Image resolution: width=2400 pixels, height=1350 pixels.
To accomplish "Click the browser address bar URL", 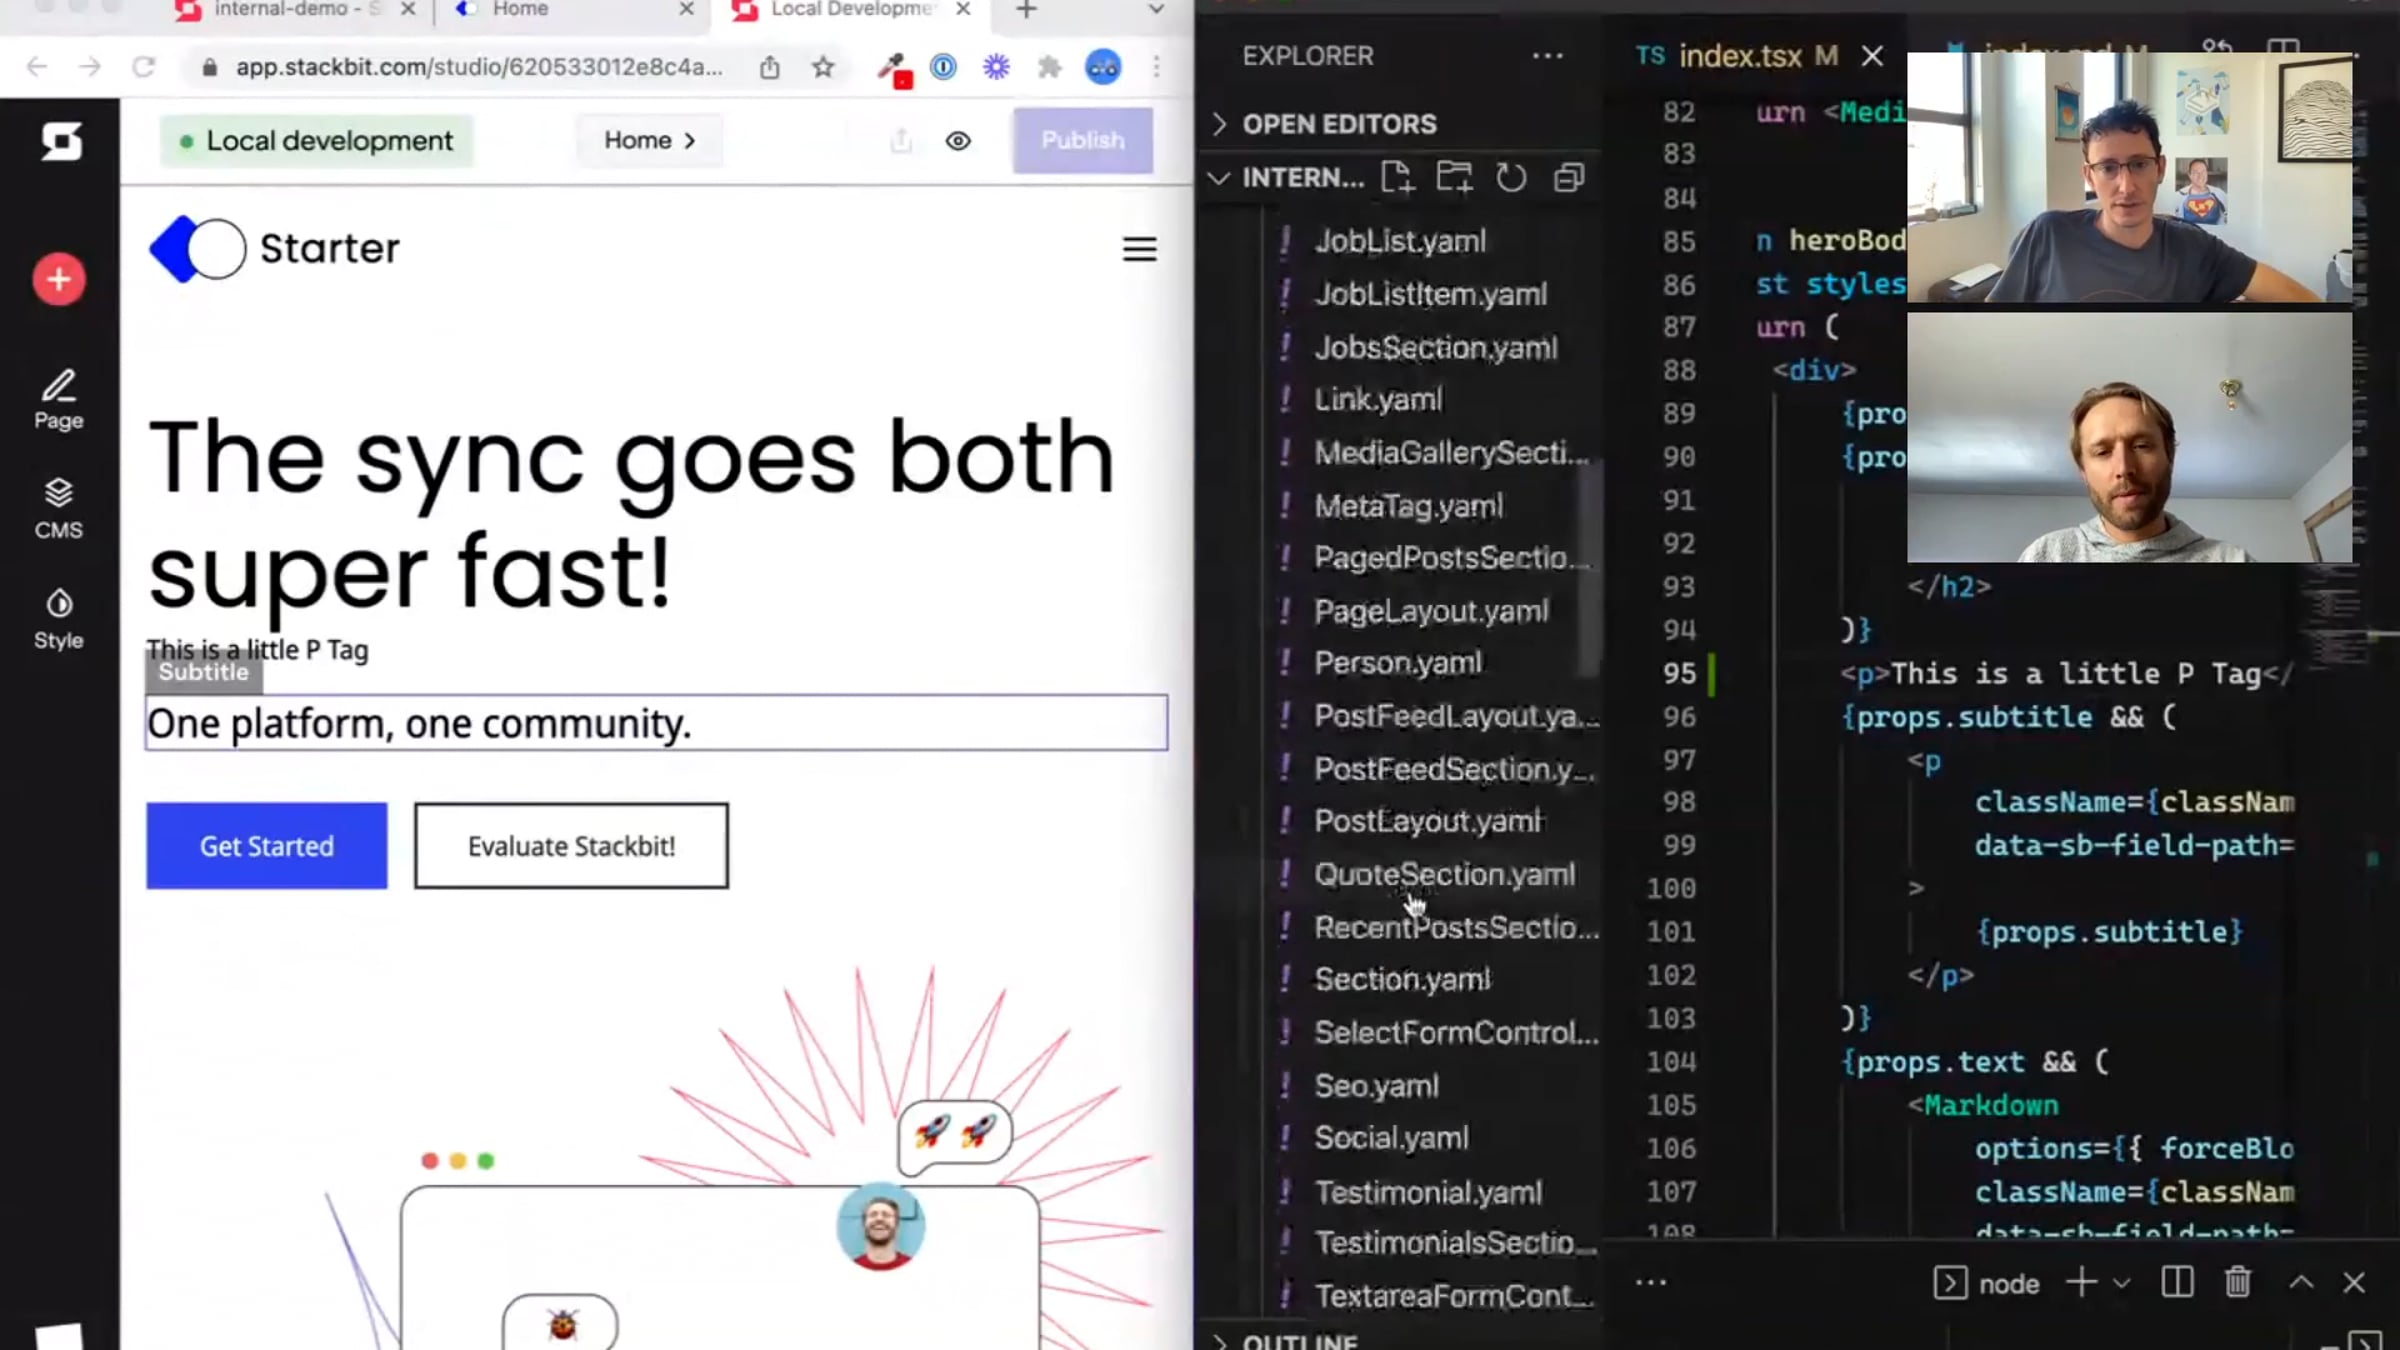I will [x=478, y=67].
